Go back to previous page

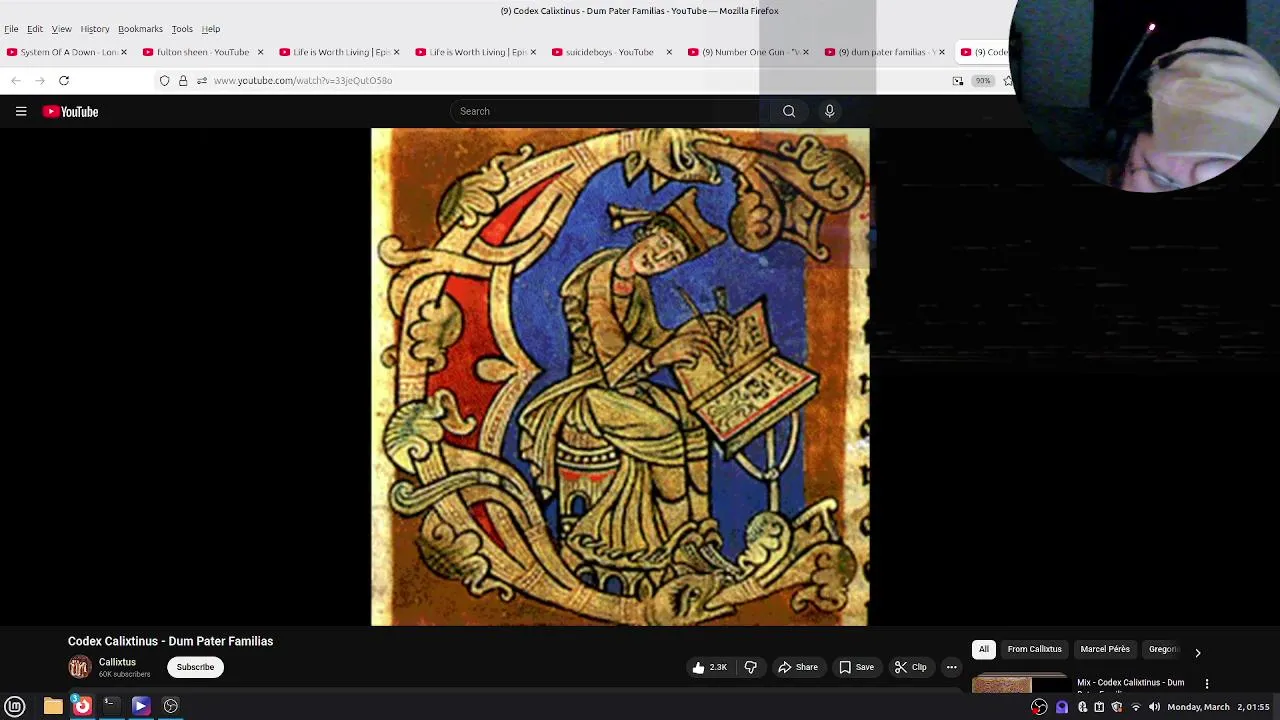pos(15,80)
